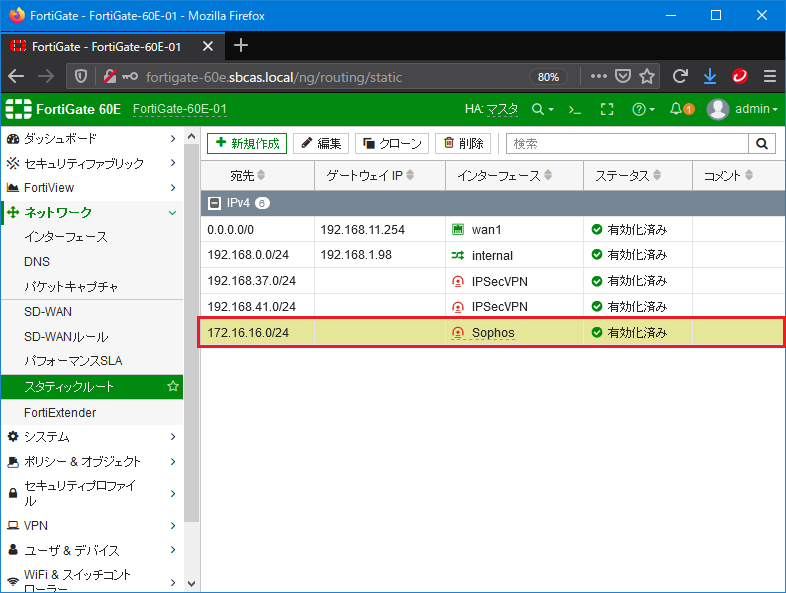Expand ユーザ & デバイス menu

92,550
